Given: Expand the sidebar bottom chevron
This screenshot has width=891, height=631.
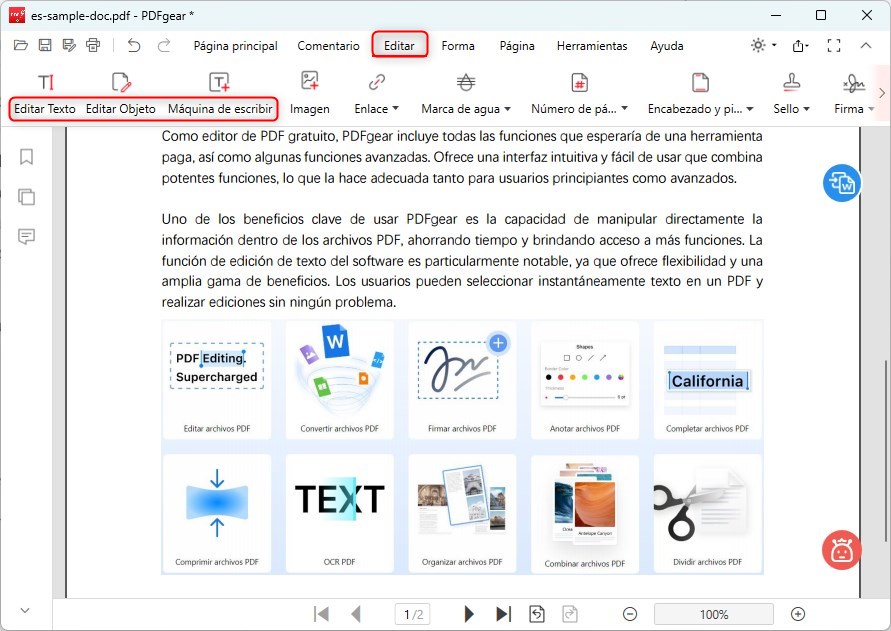Looking at the screenshot, I should click(x=25, y=611).
